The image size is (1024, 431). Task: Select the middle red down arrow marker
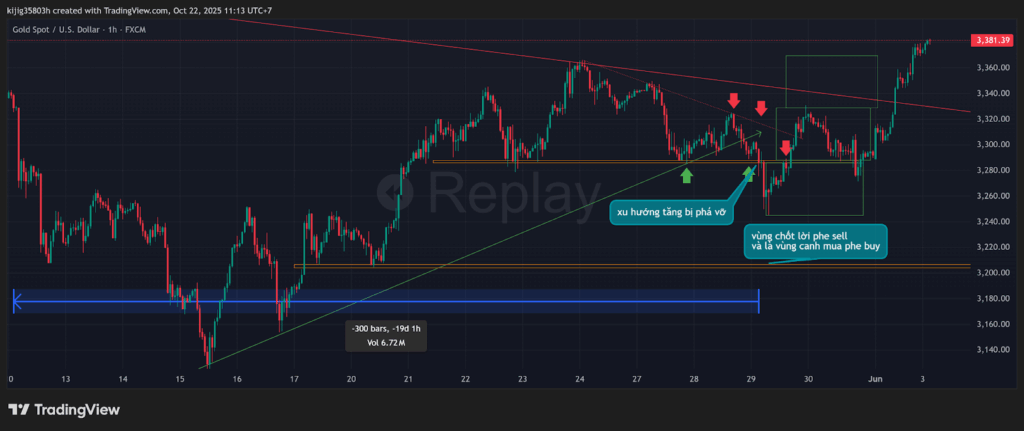tap(761, 108)
